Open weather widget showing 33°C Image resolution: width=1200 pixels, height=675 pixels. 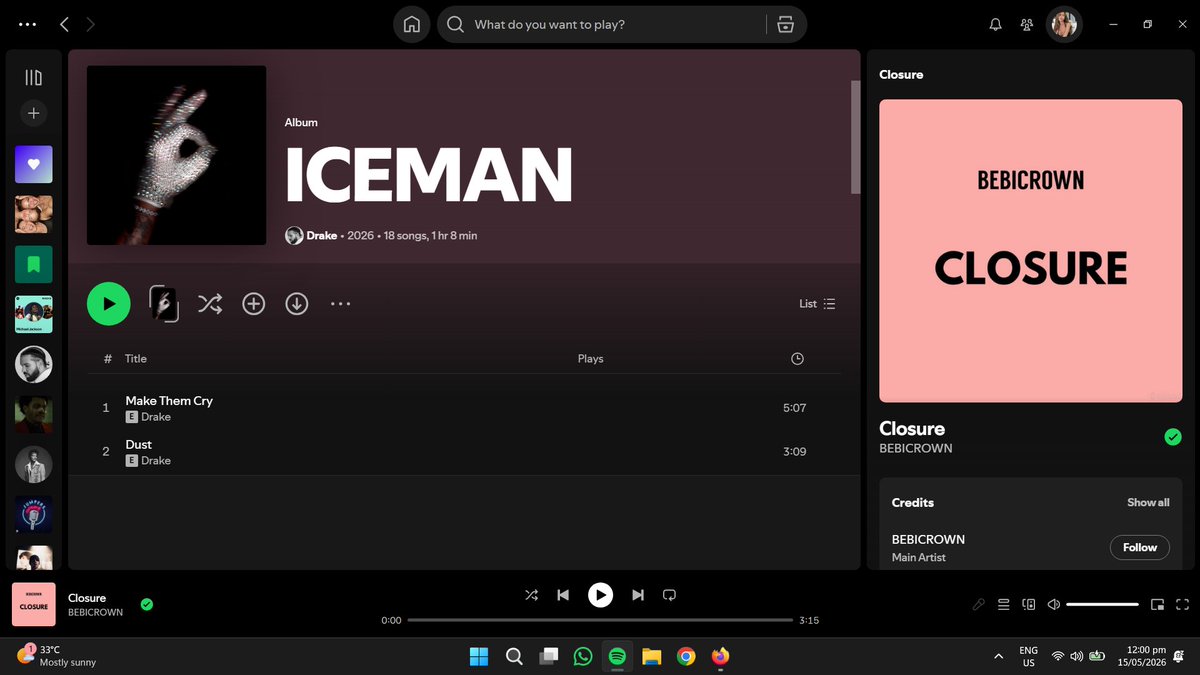coord(58,656)
